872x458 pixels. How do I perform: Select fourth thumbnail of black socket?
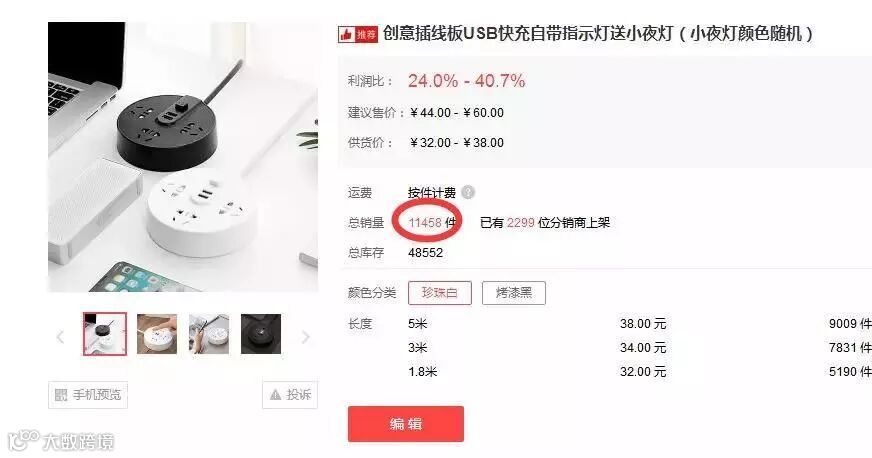(261, 333)
